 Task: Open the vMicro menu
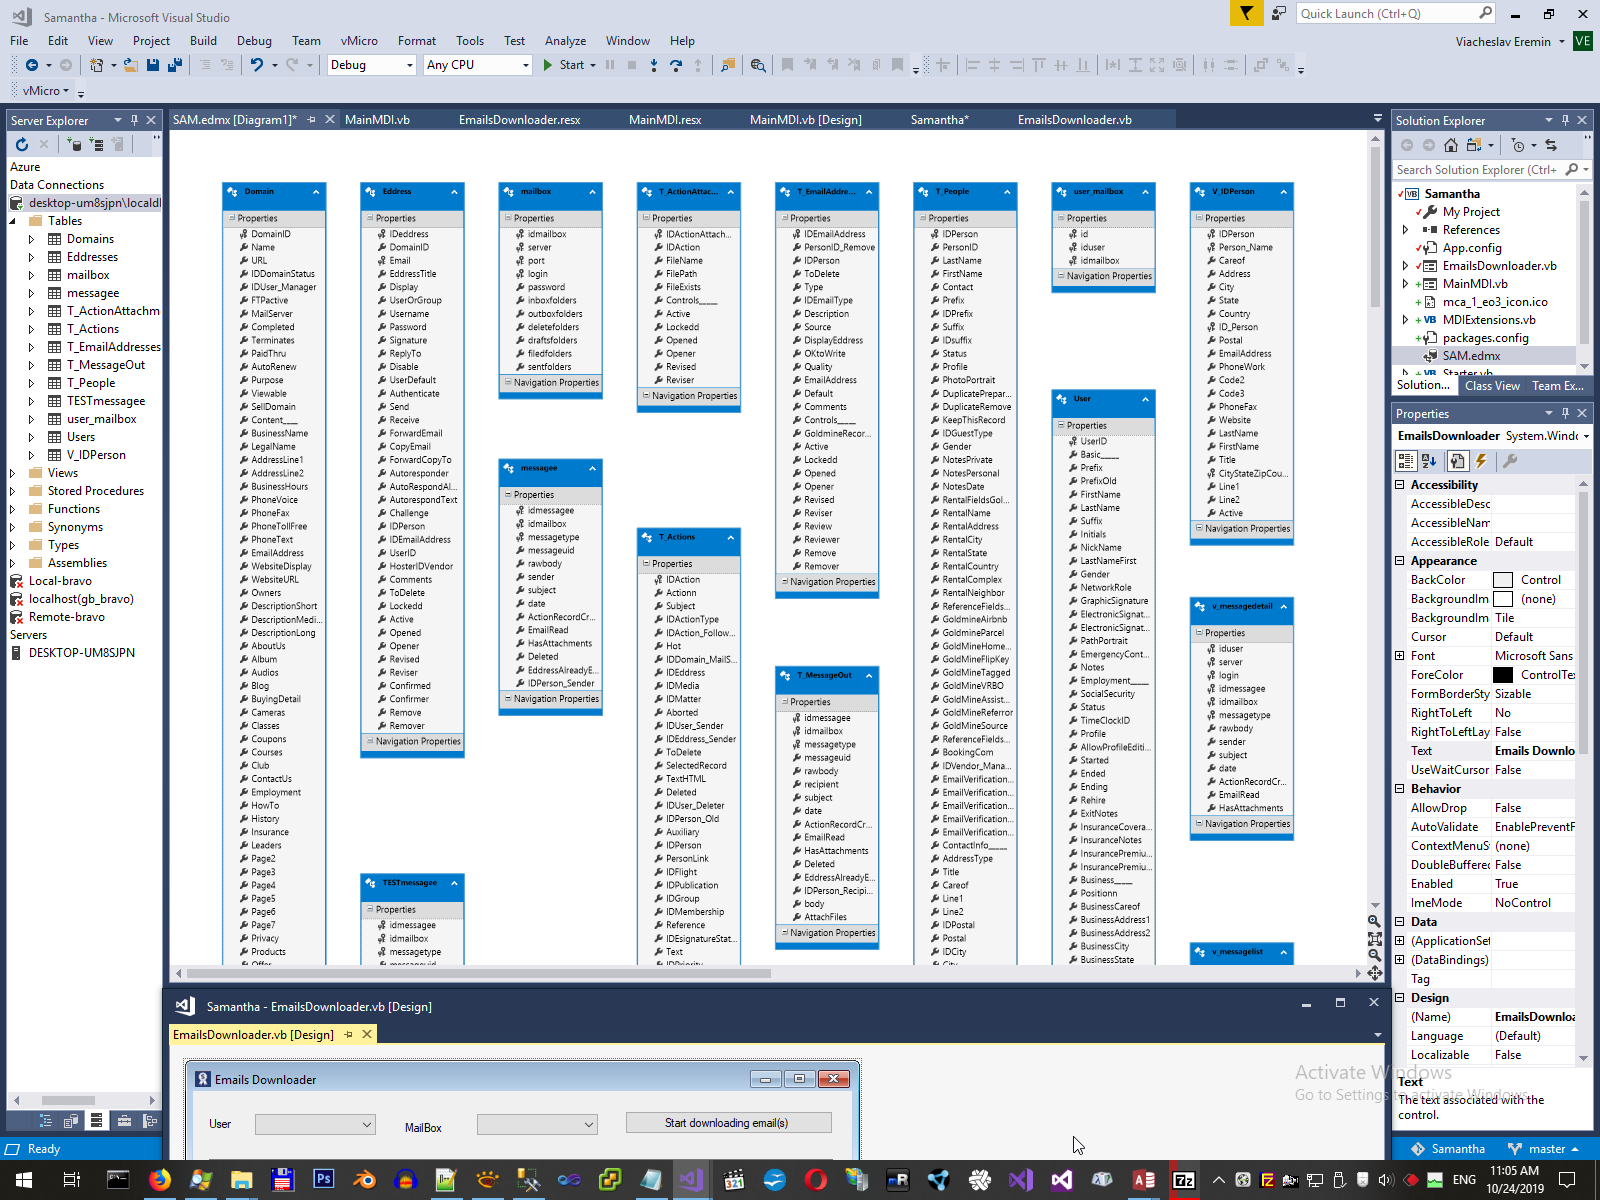coord(359,41)
